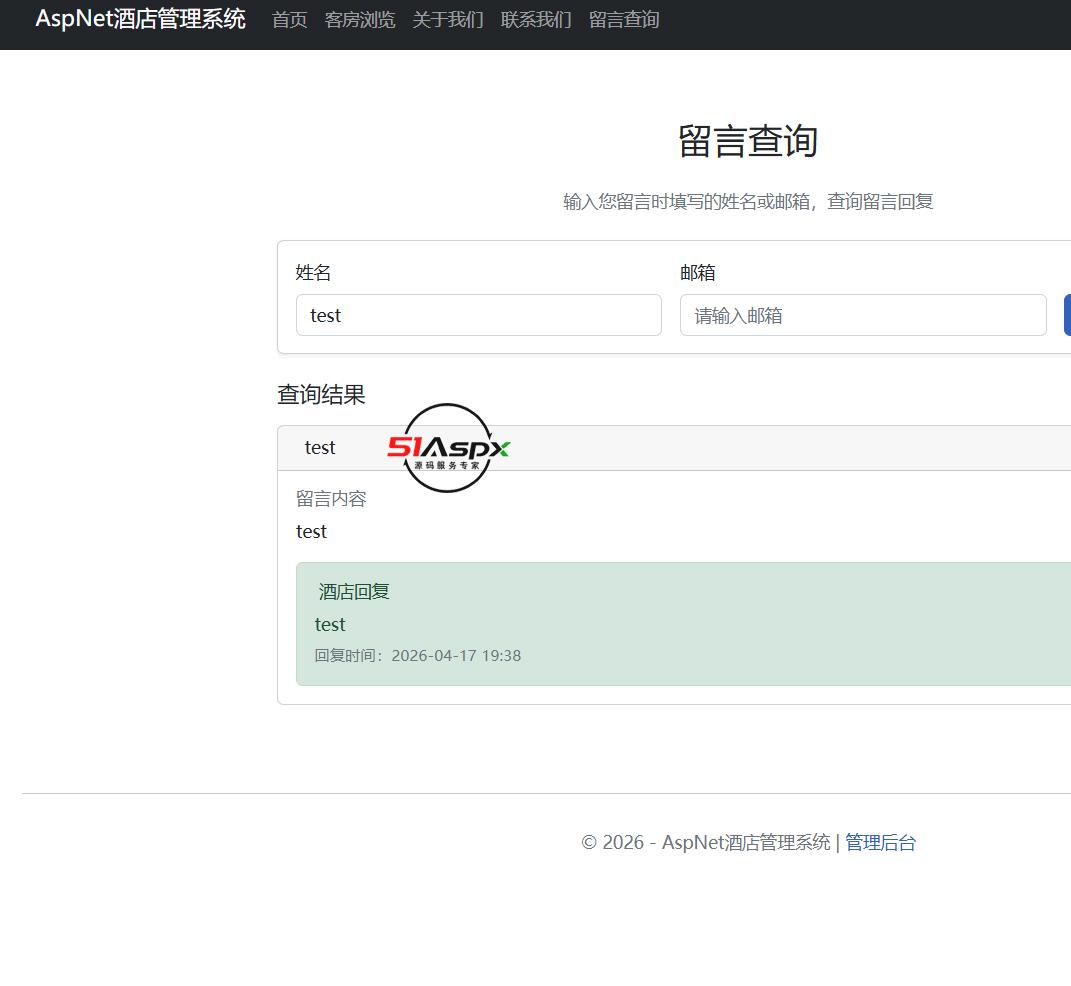Click the 邮箱 input field
The height and width of the screenshot is (986, 1071).
pos(863,315)
